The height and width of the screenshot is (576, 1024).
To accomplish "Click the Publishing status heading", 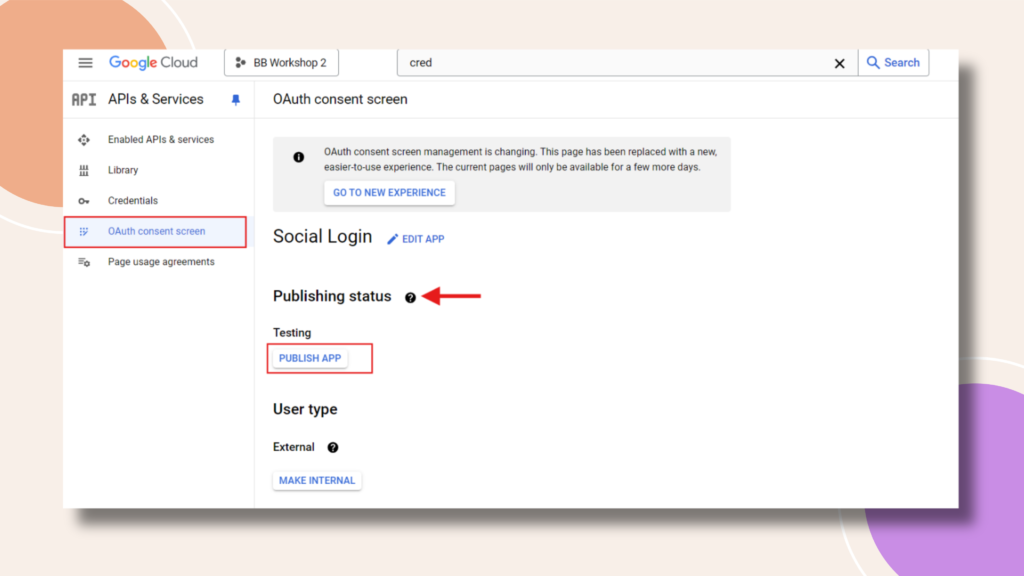I will pyautogui.click(x=332, y=296).
